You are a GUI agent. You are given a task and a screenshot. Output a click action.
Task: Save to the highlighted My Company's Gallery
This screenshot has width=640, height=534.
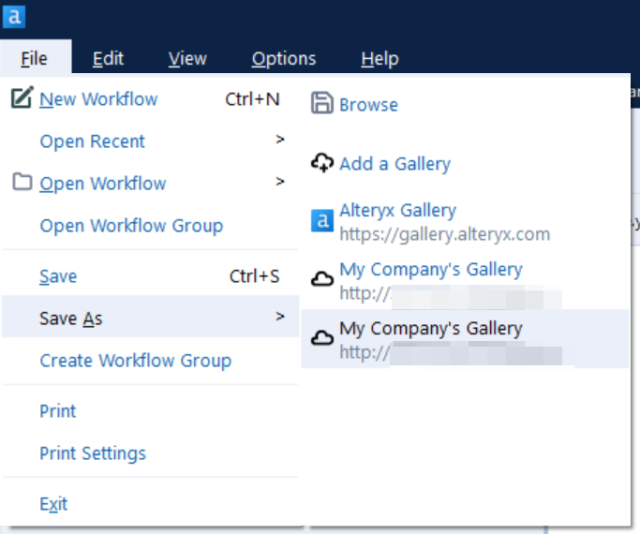(x=465, y=339)
